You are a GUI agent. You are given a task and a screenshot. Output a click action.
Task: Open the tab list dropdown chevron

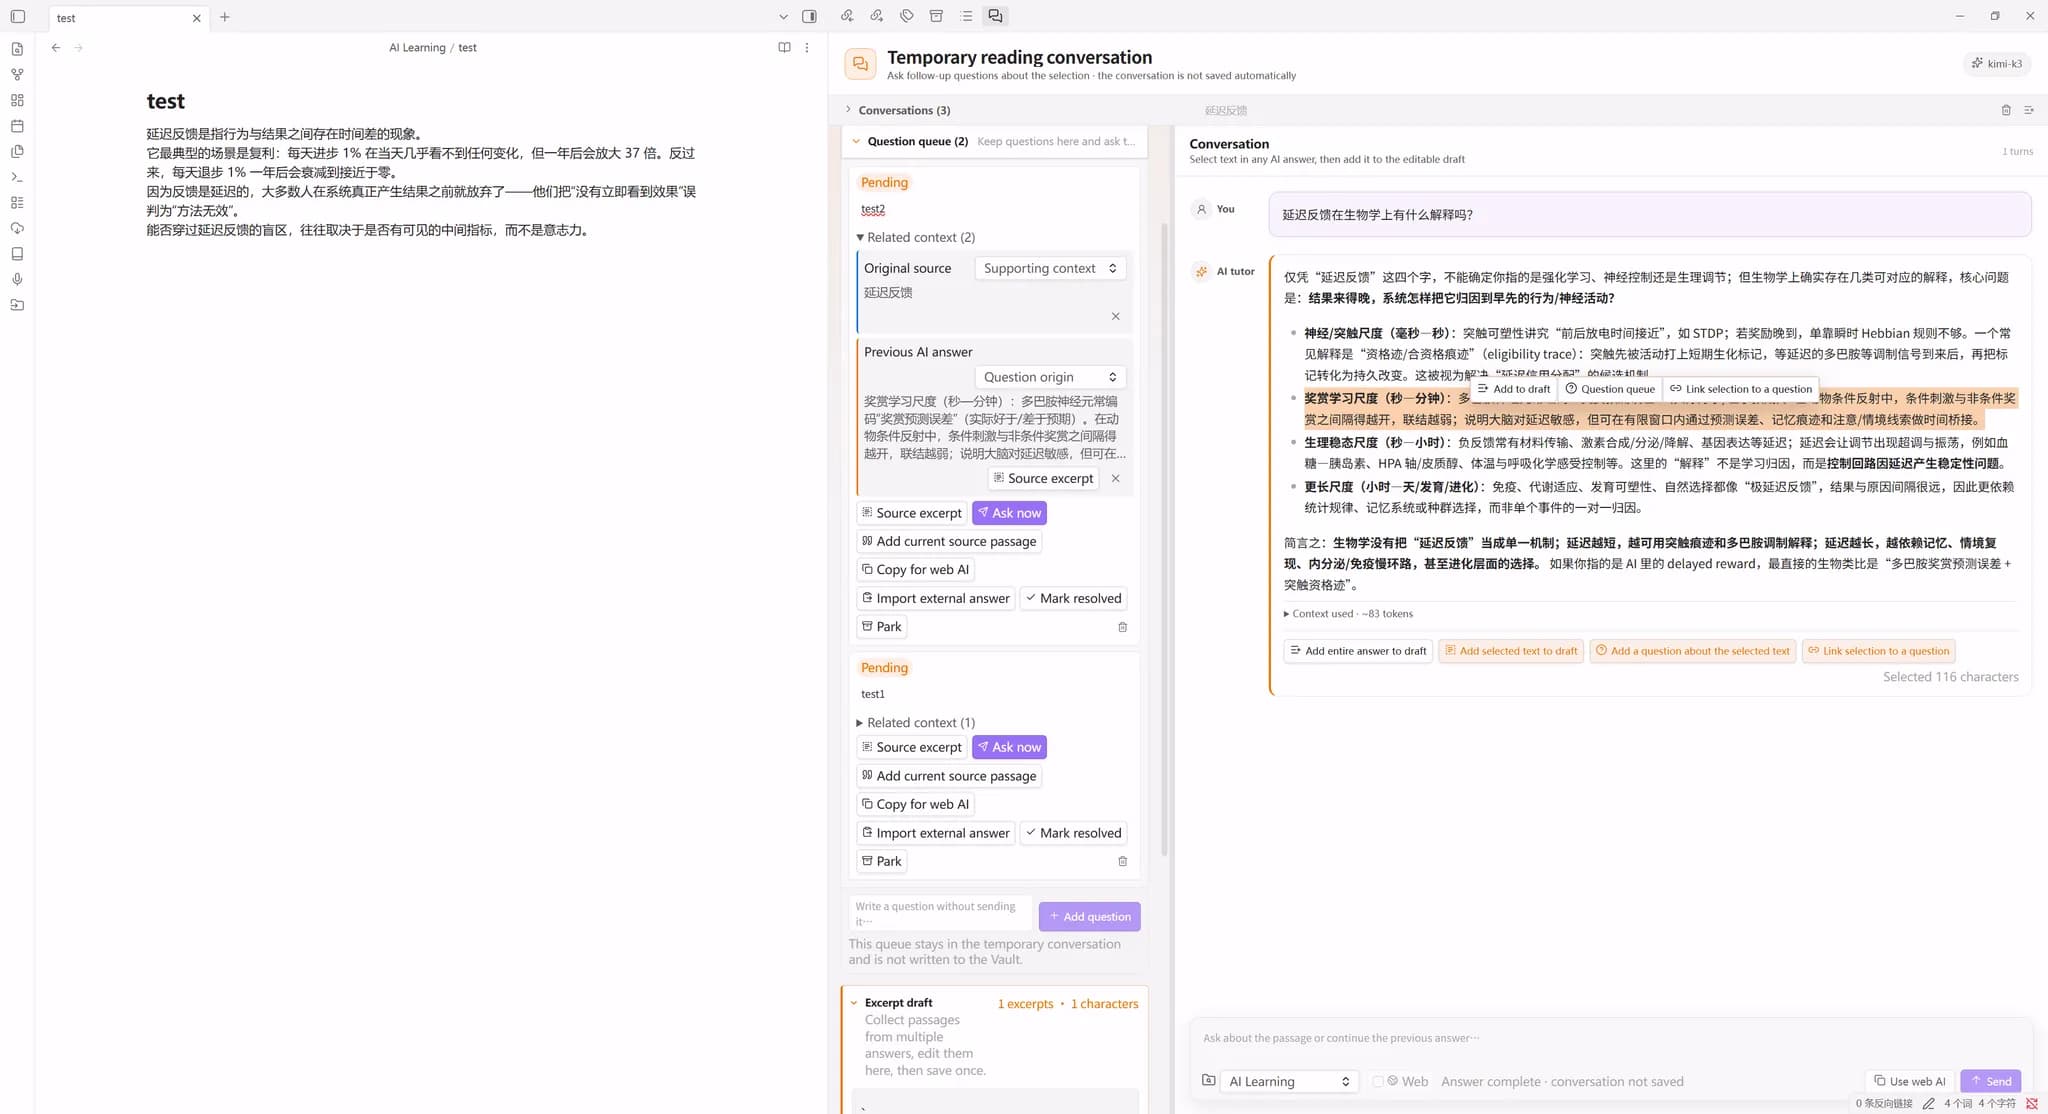click(783, 17)
